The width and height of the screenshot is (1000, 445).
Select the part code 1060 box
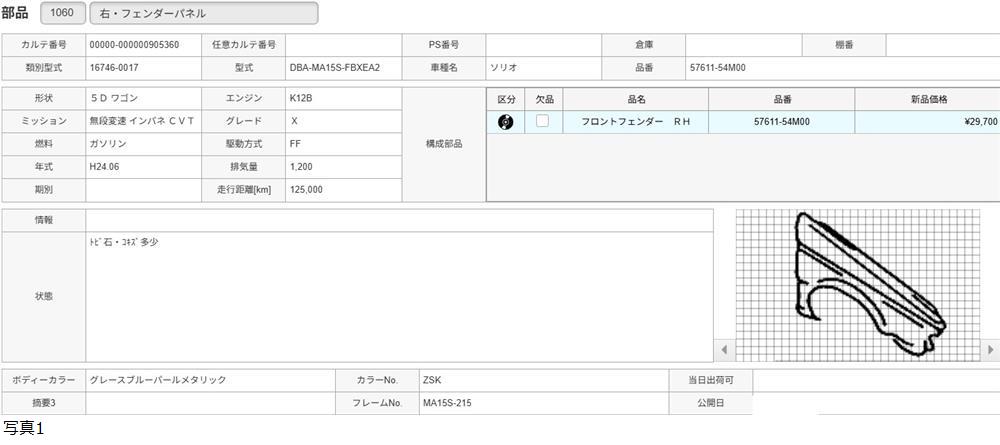62,13
